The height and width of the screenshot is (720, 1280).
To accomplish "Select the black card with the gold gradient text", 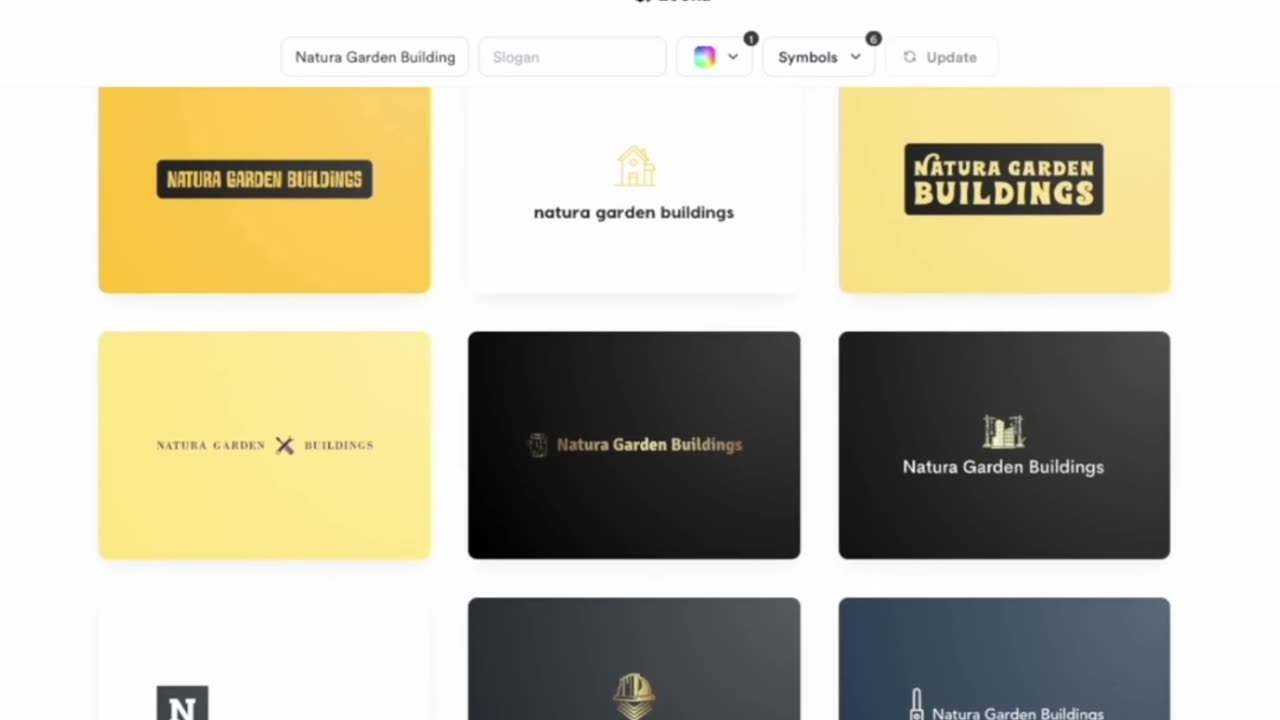I will coord(634,445).
